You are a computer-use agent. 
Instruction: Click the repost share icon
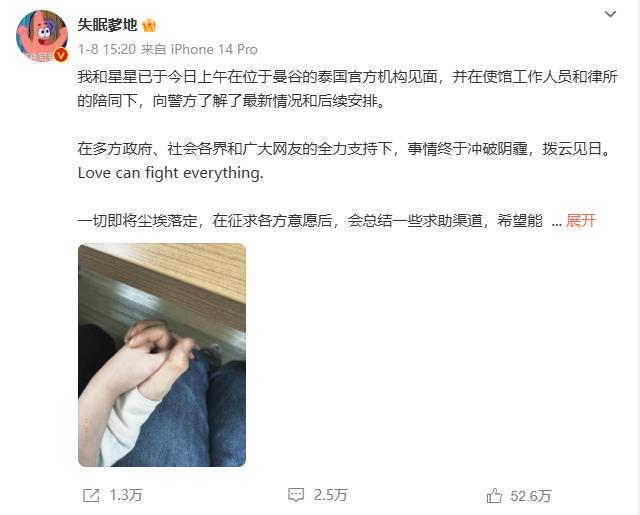91,495
